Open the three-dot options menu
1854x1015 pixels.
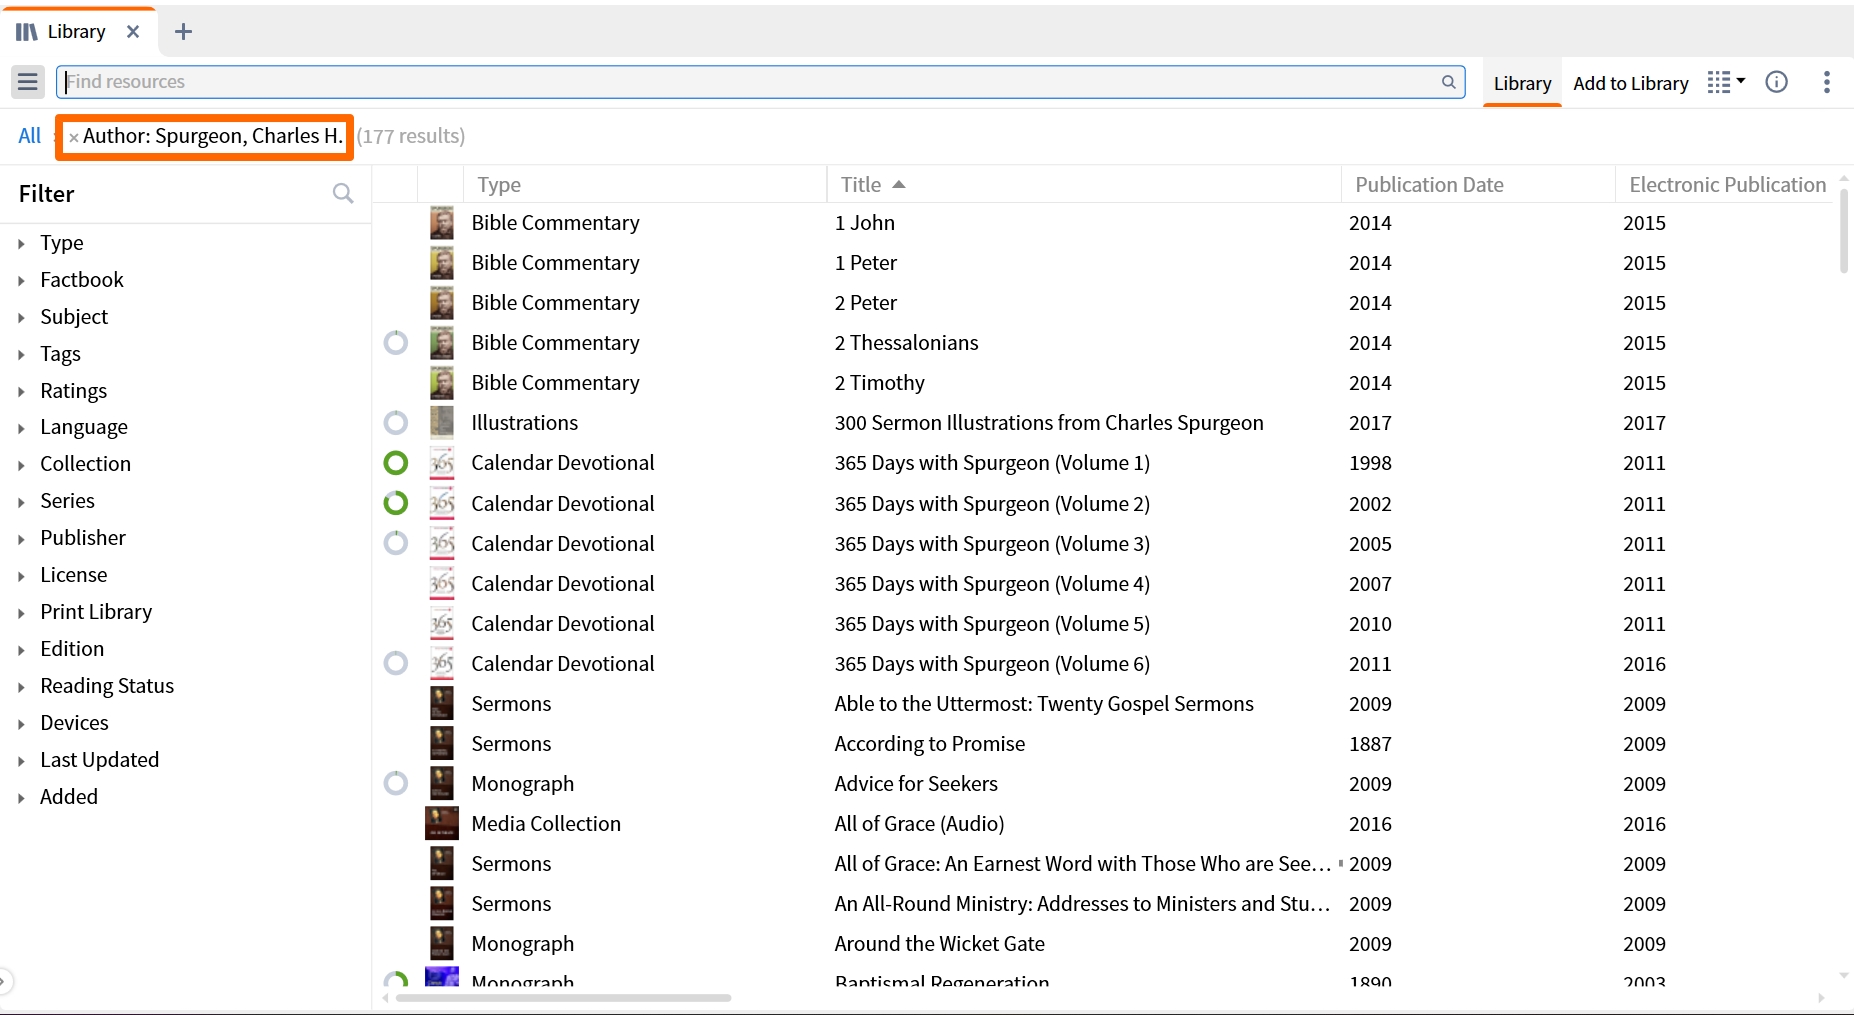tap(1826, 82)
